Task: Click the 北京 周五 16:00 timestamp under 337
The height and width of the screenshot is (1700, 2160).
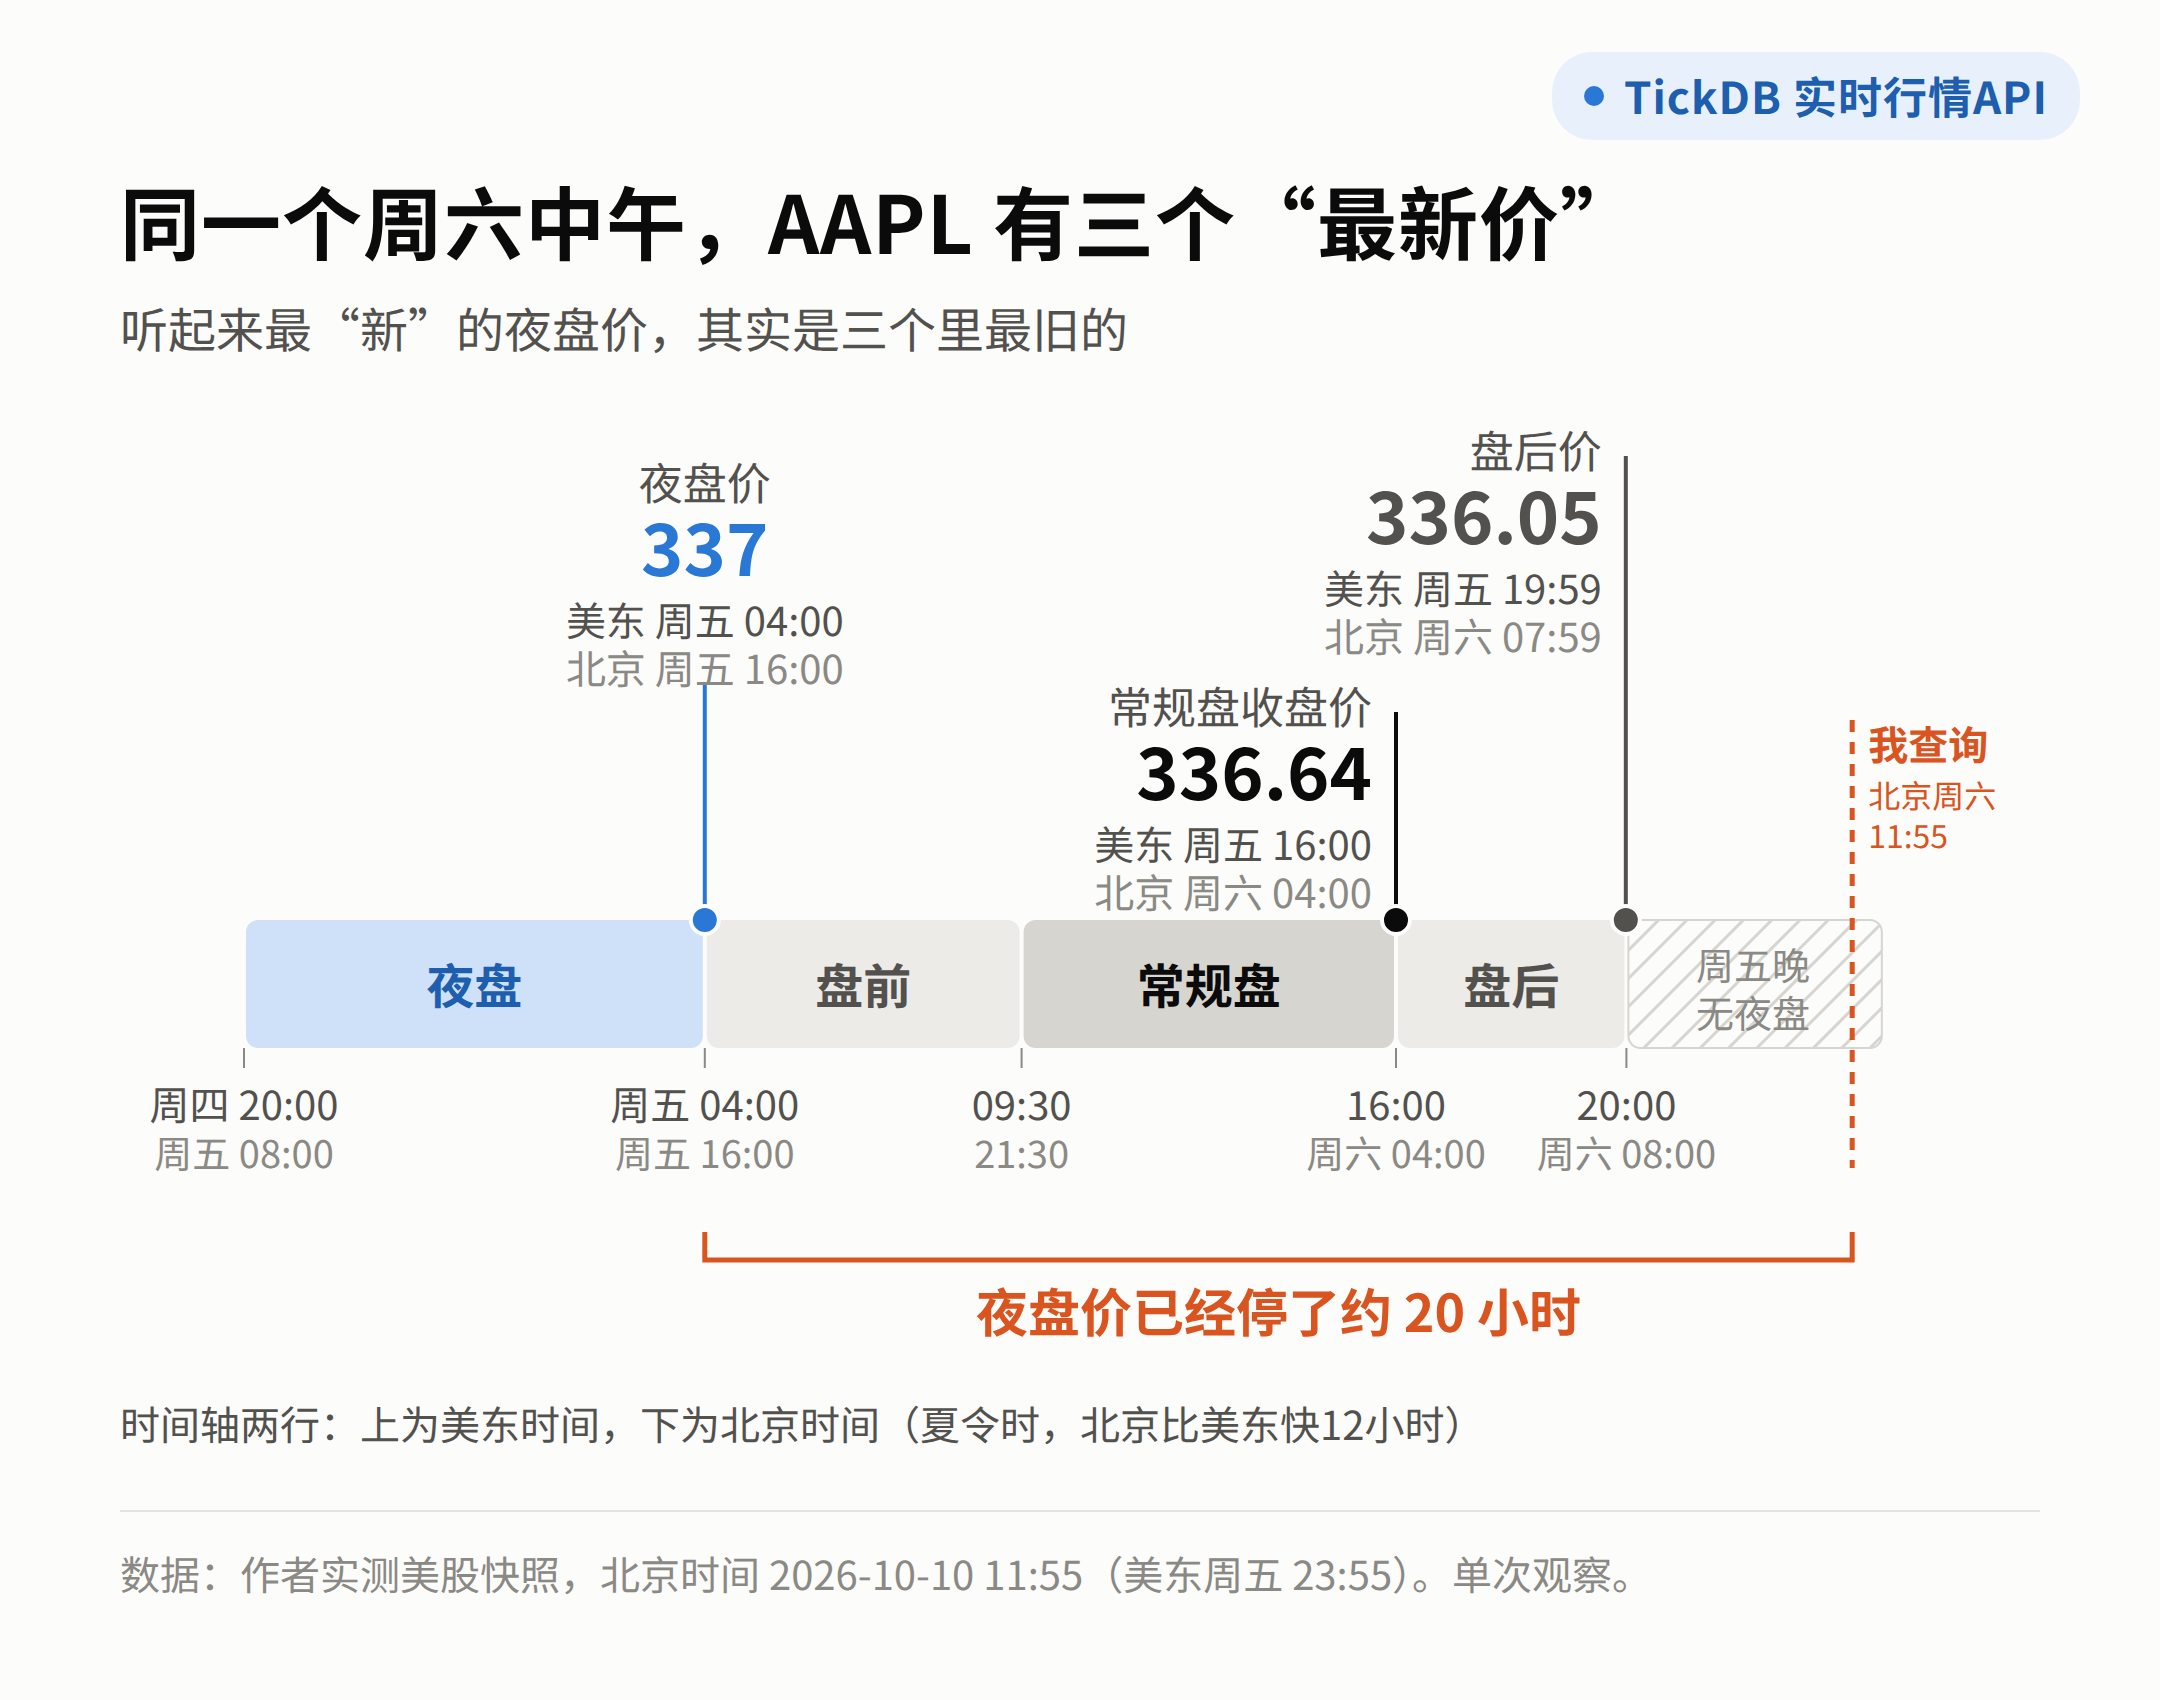Action: 705,670
